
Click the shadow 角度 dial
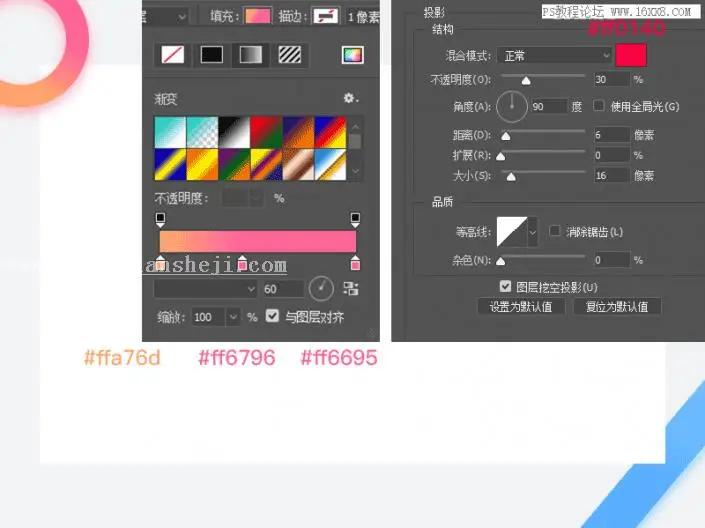(x=512, y=107)
